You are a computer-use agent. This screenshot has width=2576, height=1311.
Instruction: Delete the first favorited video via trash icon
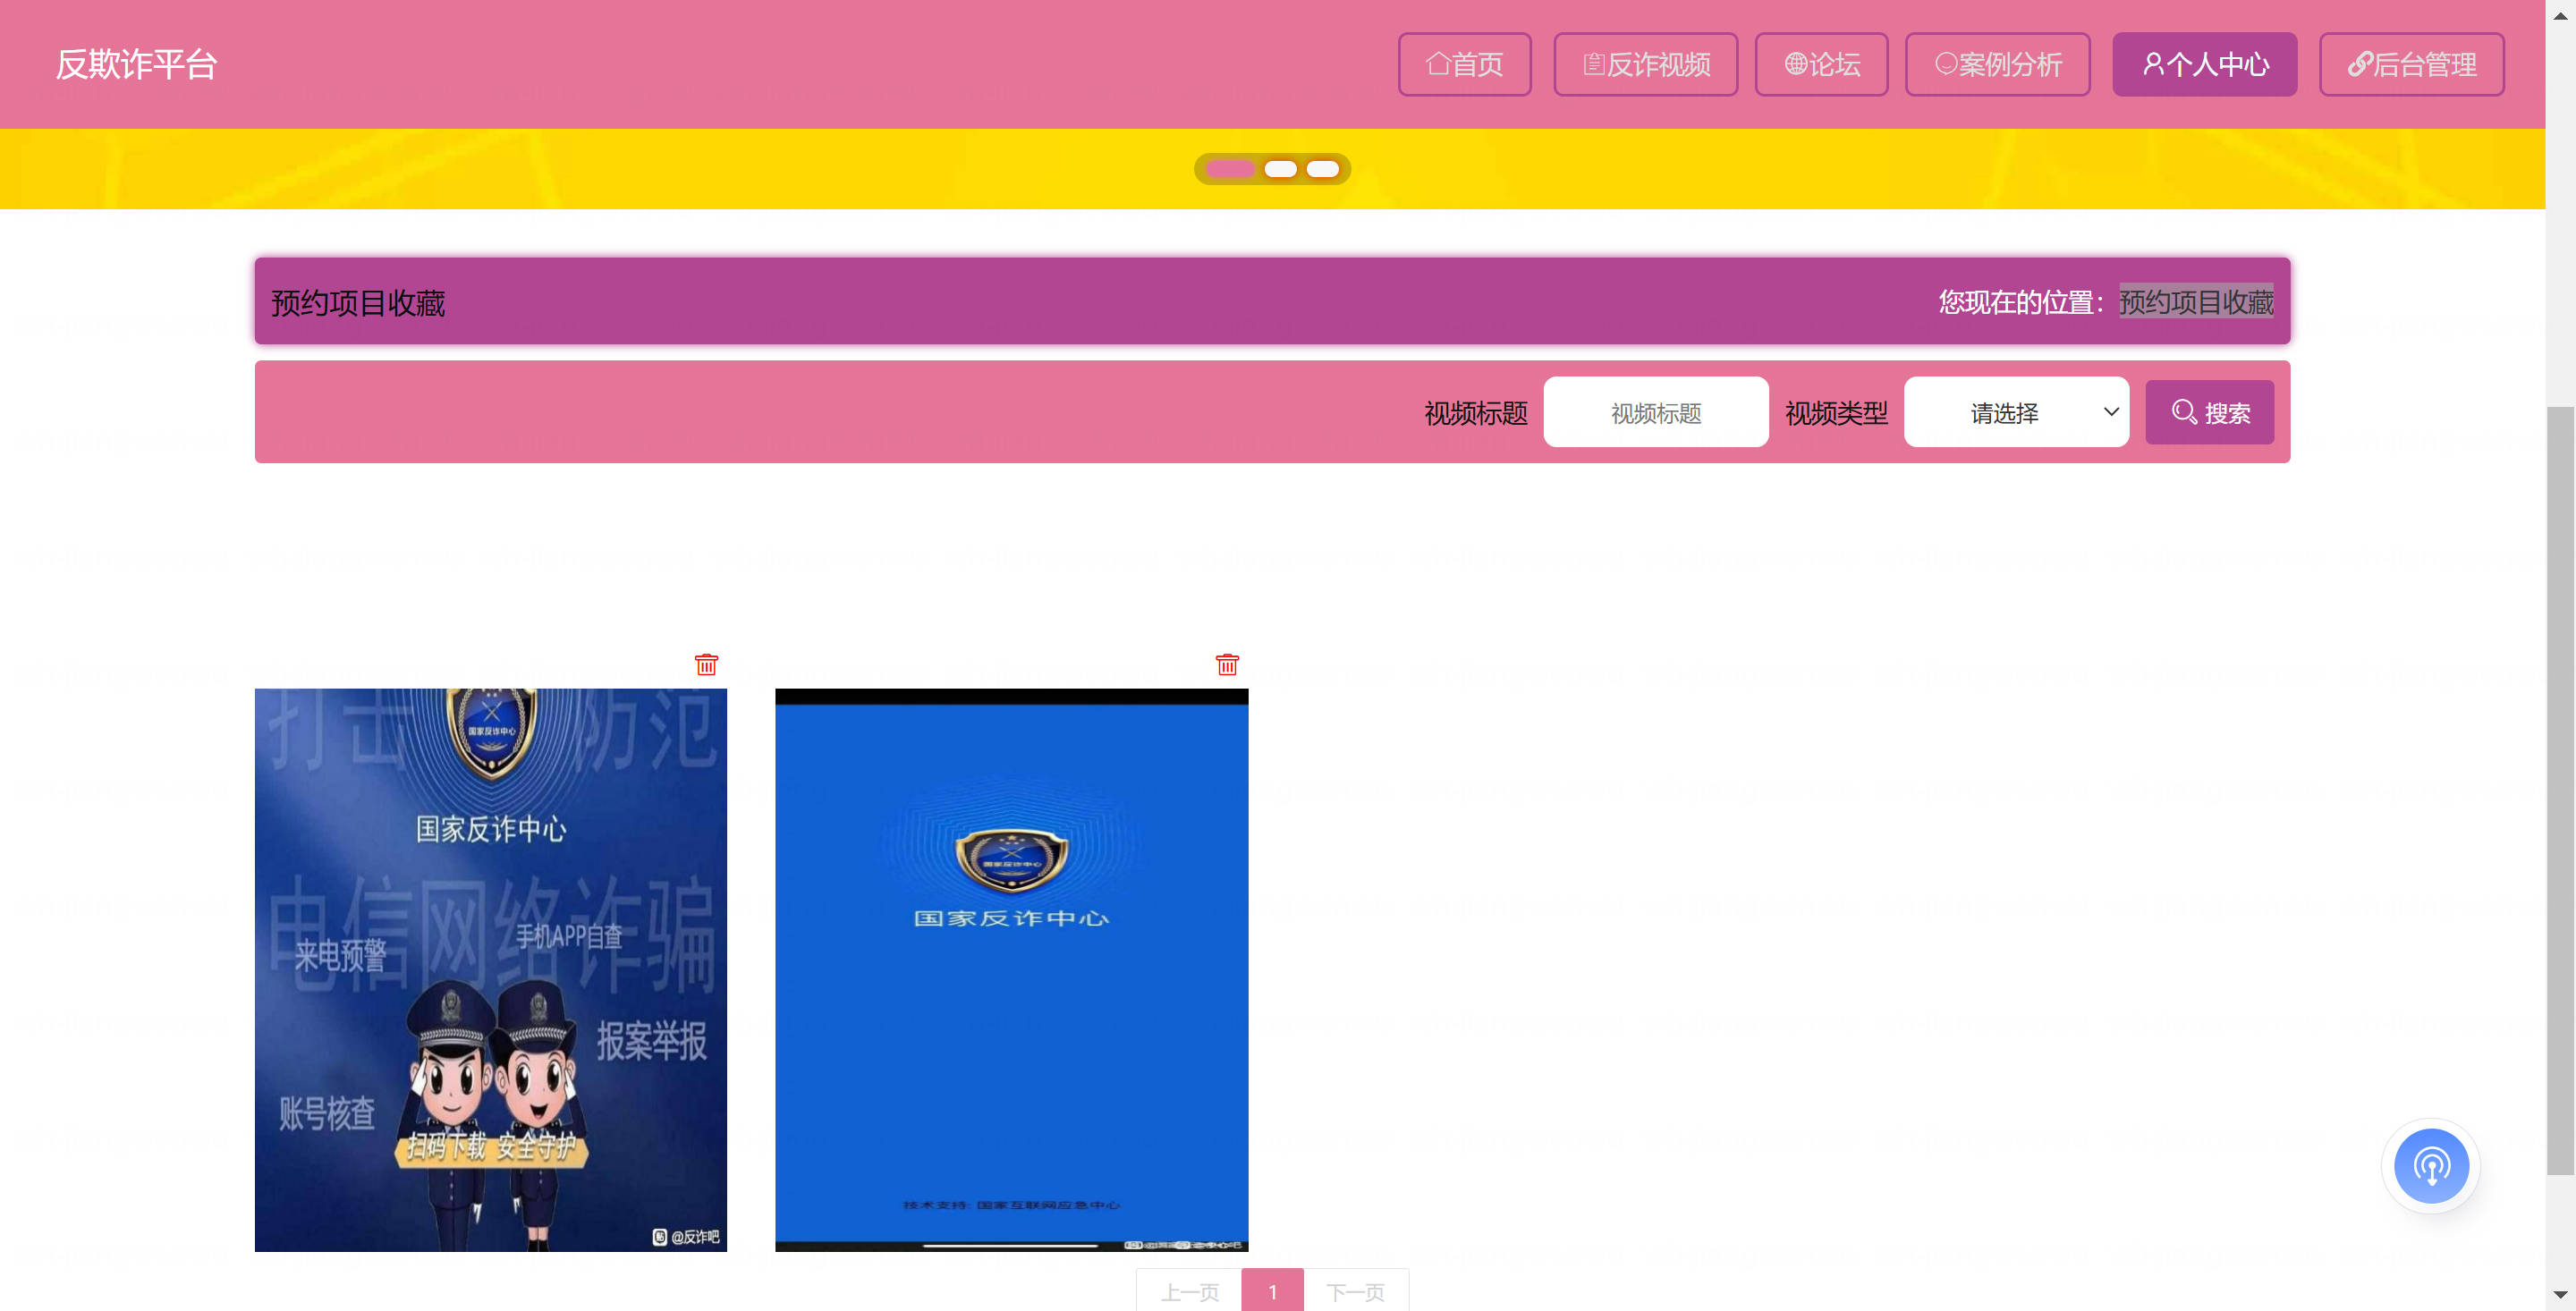(706, 665)
